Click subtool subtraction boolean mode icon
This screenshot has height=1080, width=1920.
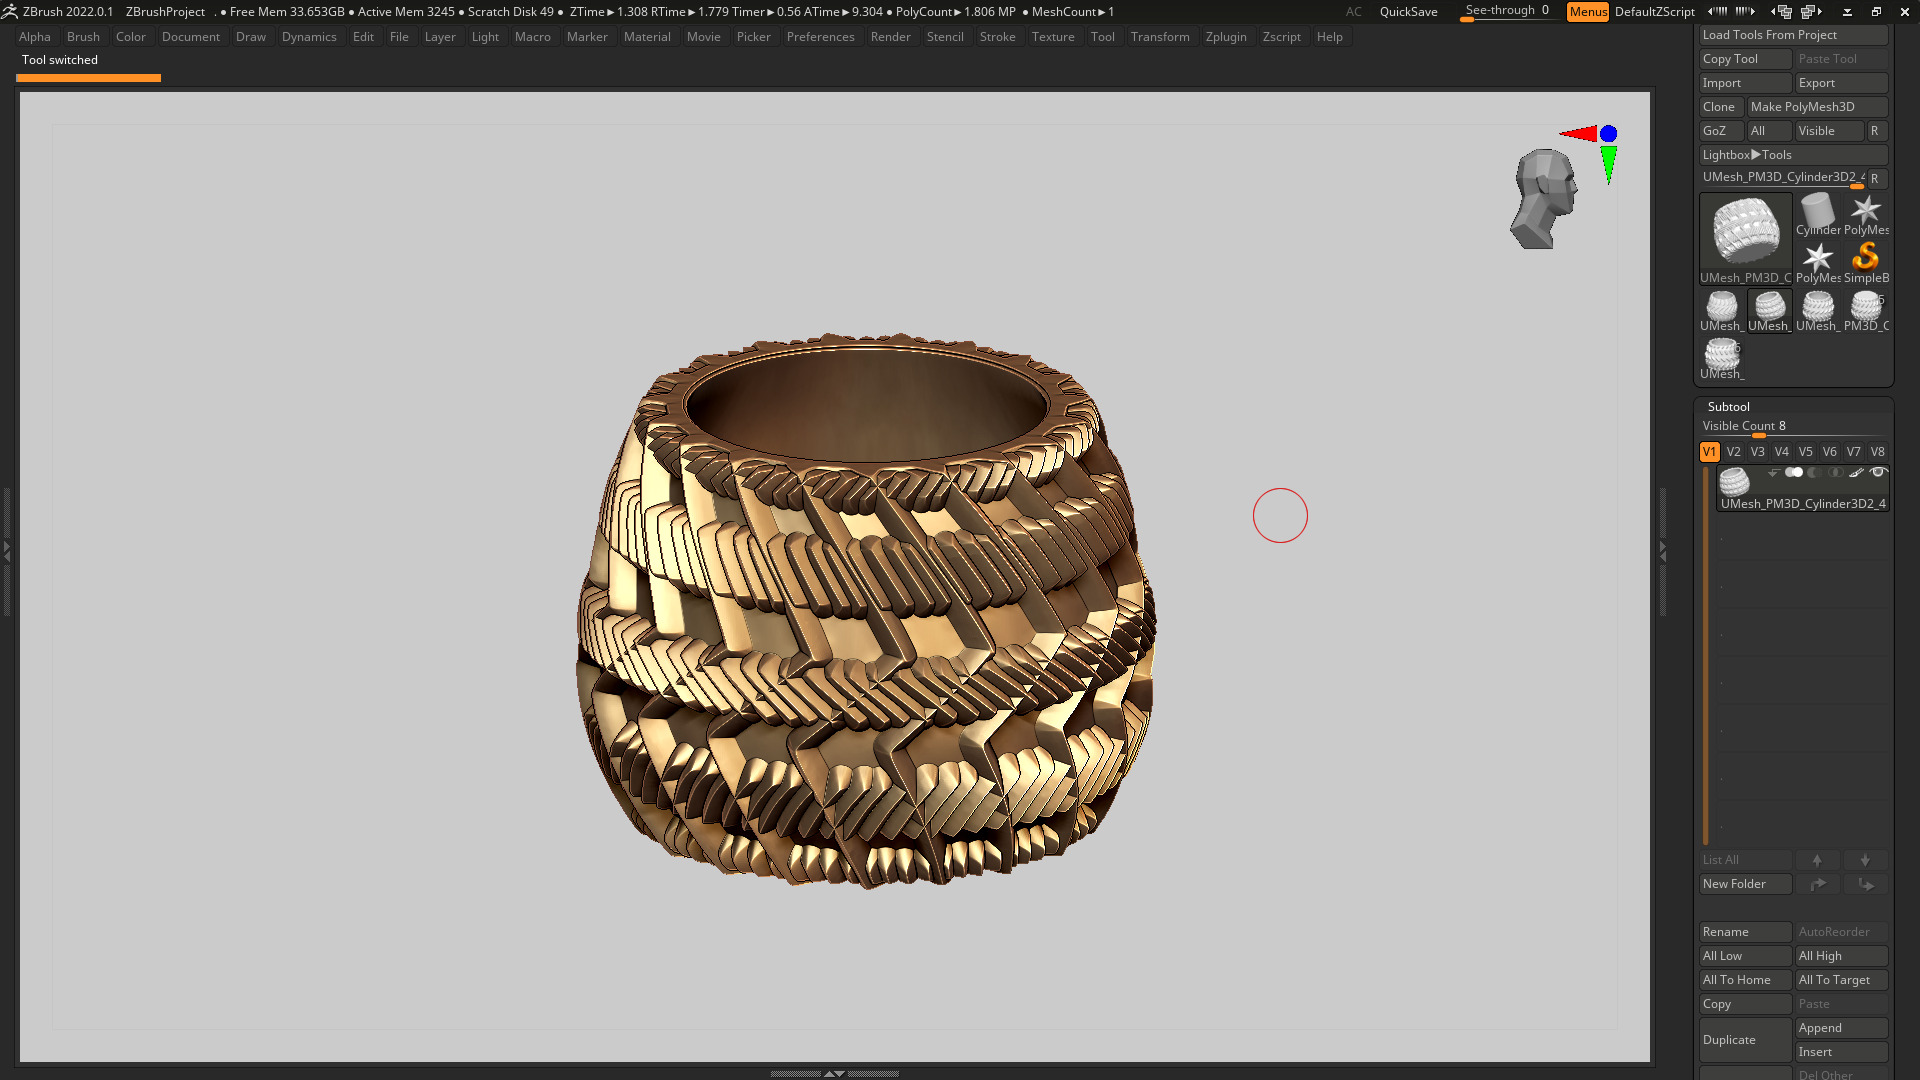(x=1814, y=472)
